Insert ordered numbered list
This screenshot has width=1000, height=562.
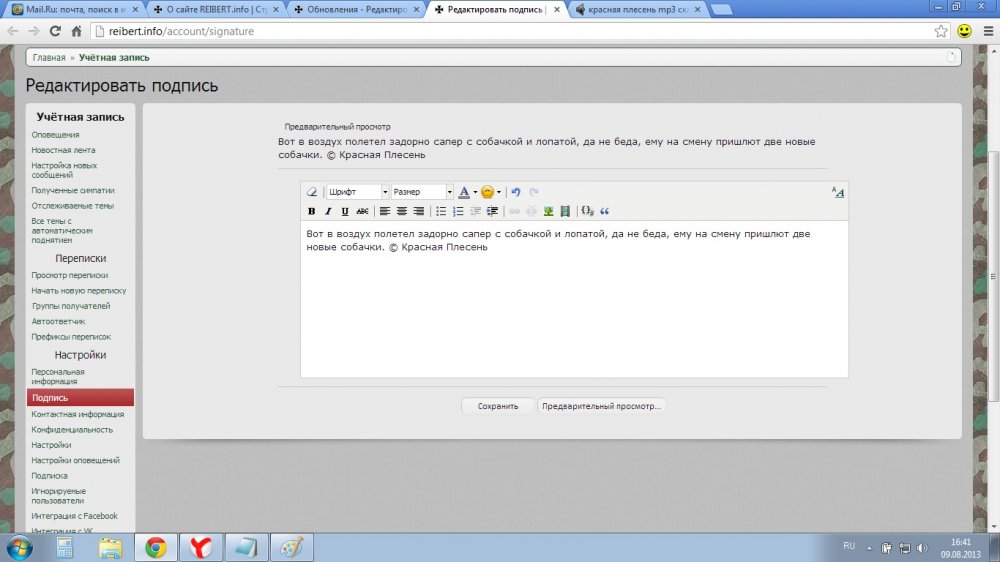458,211
